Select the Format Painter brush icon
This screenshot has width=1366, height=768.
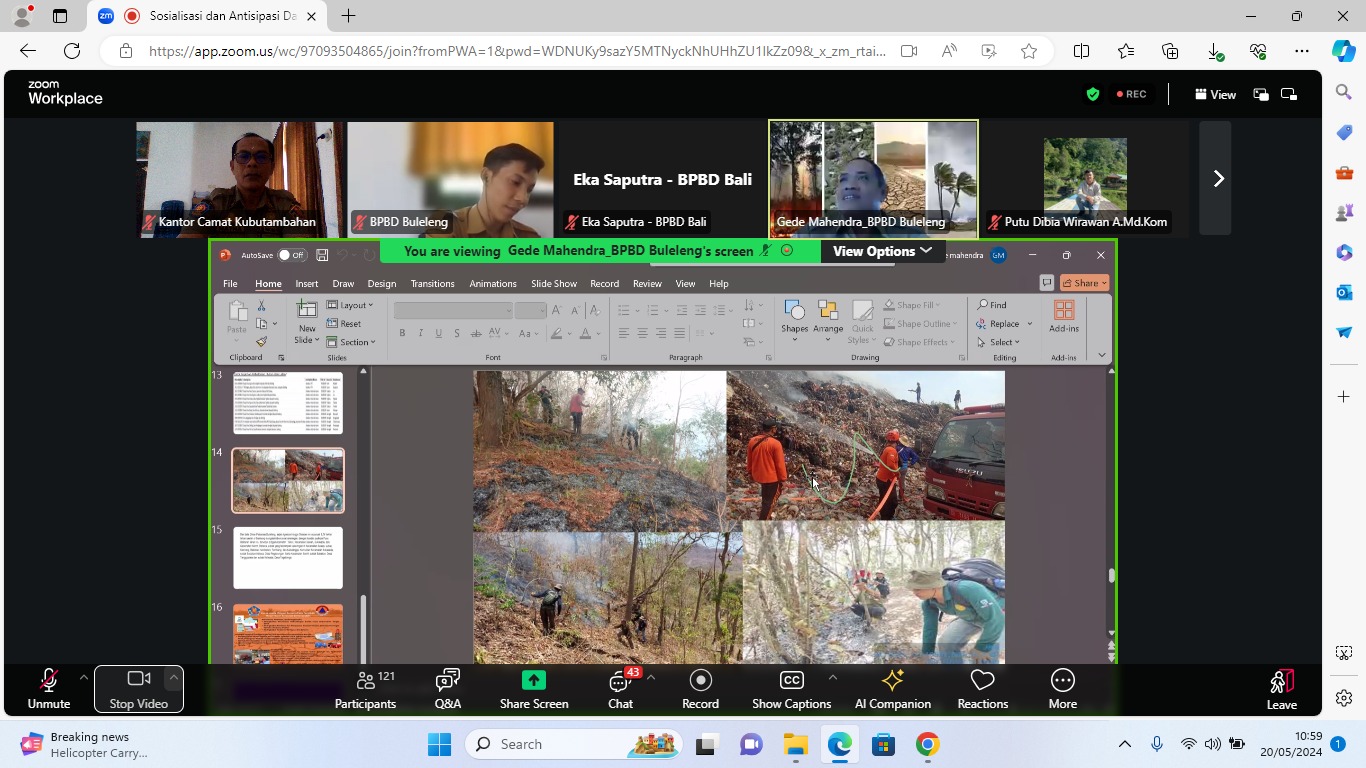(x=262, y=342)
